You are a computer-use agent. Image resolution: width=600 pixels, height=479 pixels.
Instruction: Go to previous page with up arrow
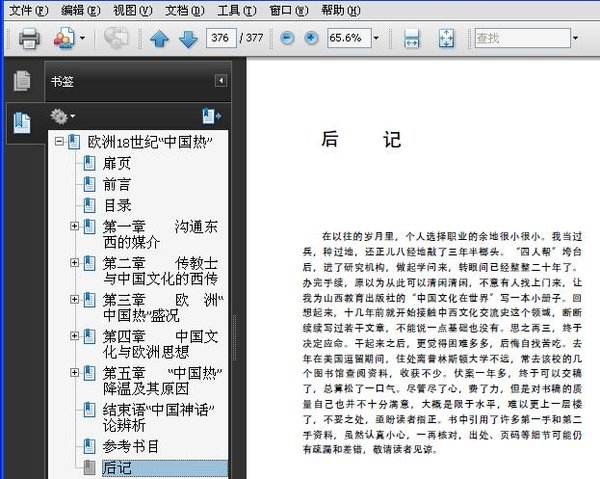point(159,38)
